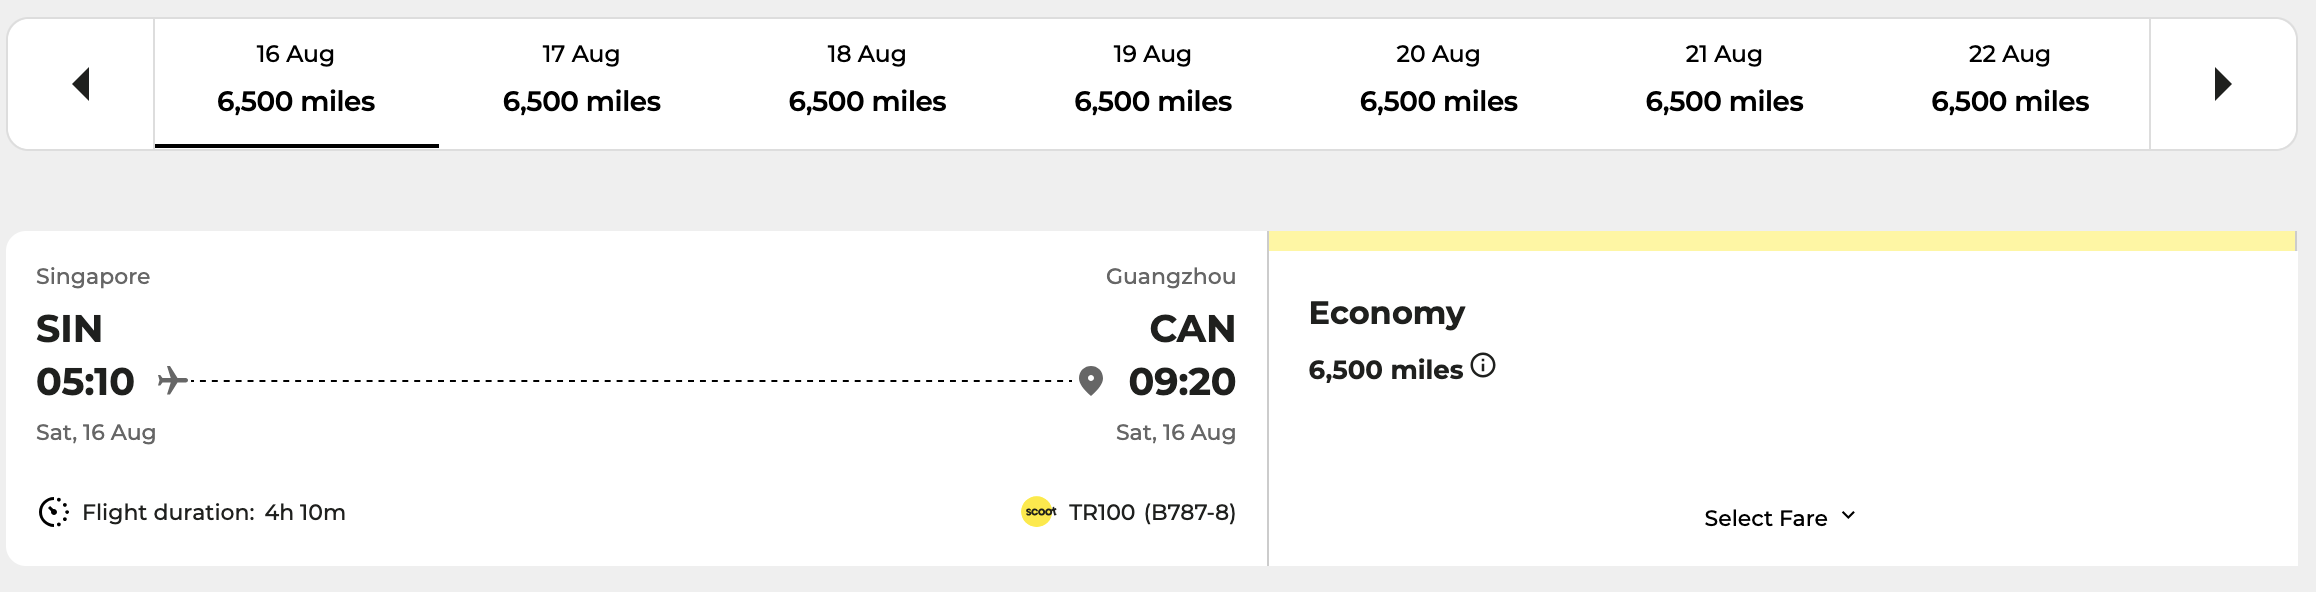Screen dimensions: 2316x592
Task: Show later dates with right arrow
Action: 2223,84
